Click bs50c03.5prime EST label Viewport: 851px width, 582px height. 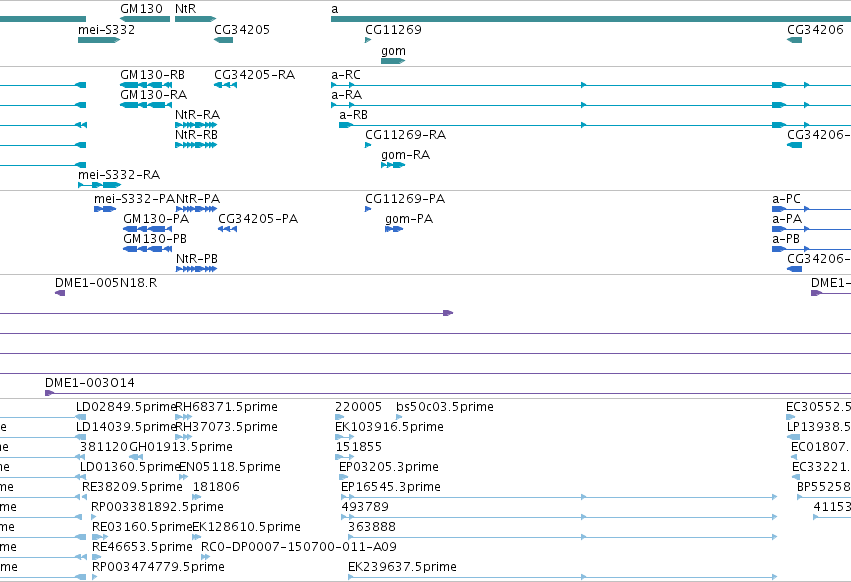(444, 407)
